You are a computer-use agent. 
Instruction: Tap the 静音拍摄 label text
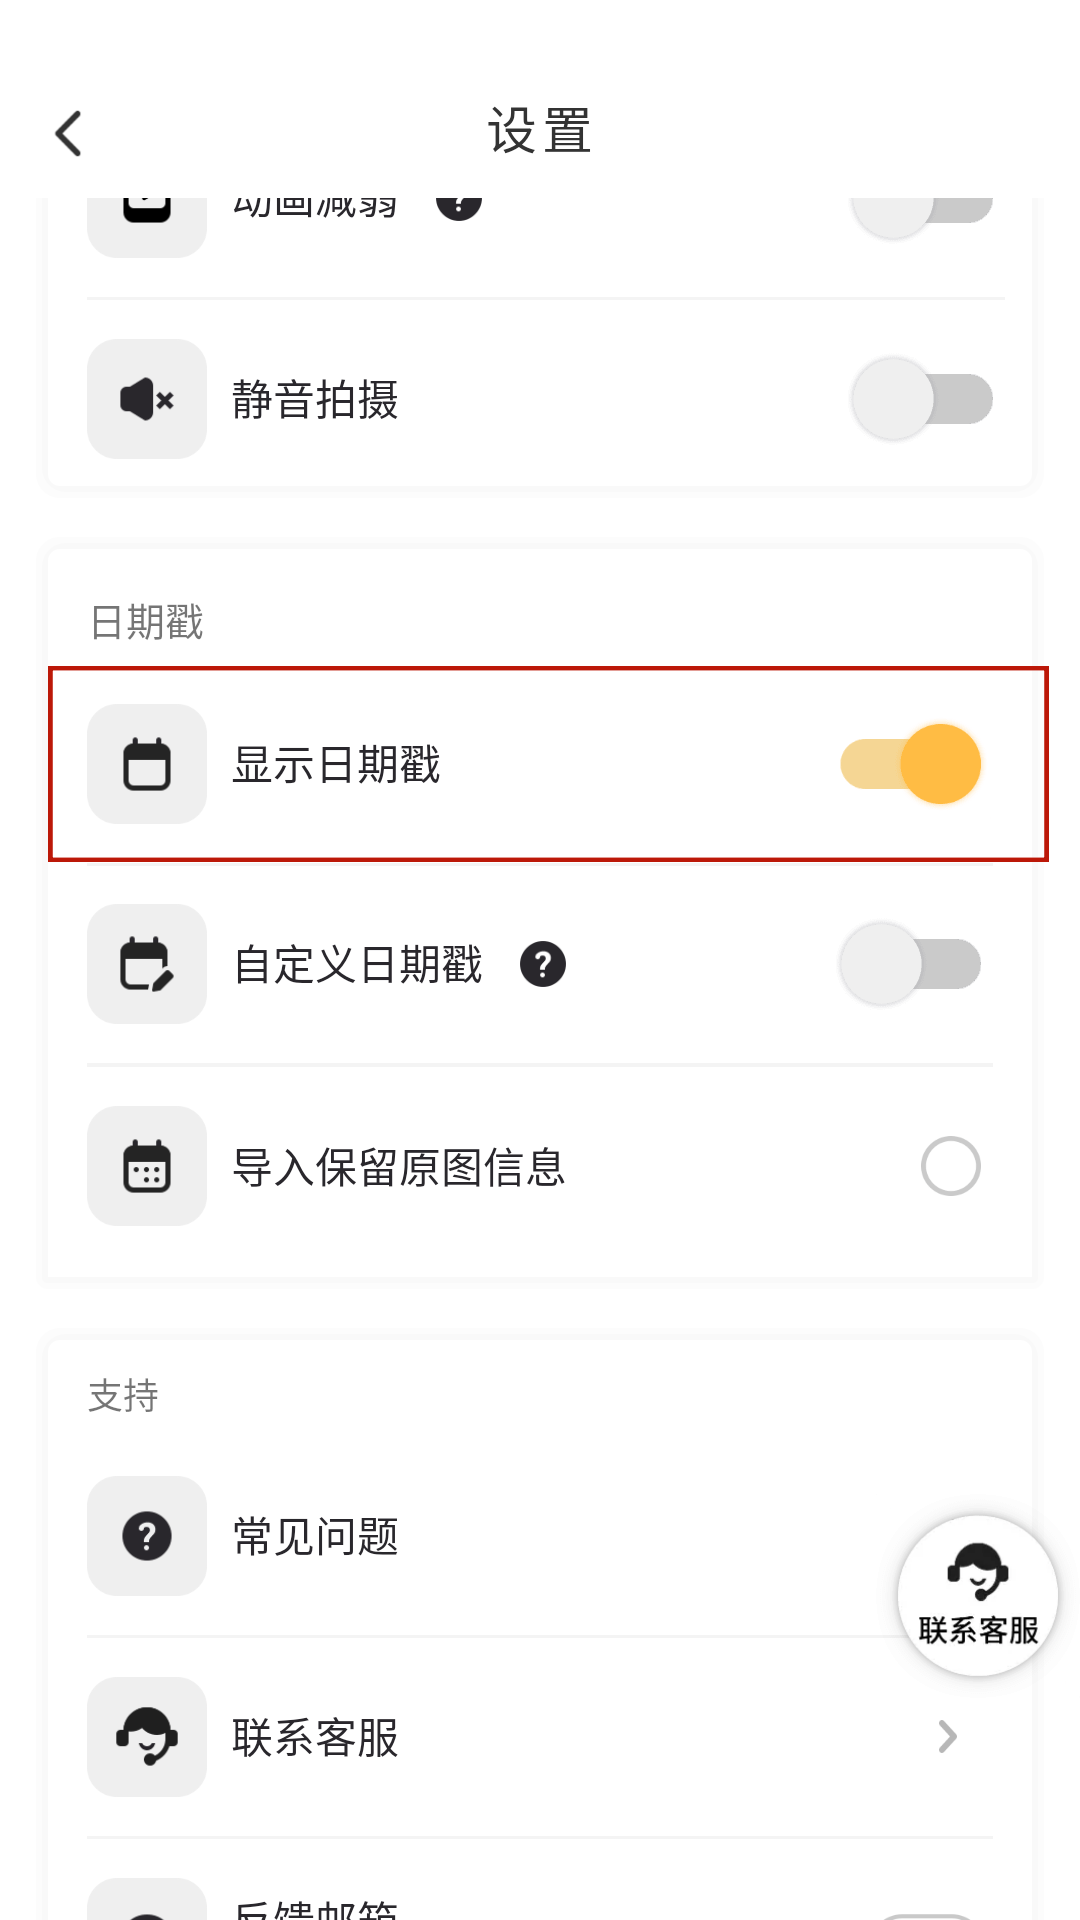click(316, 399)
